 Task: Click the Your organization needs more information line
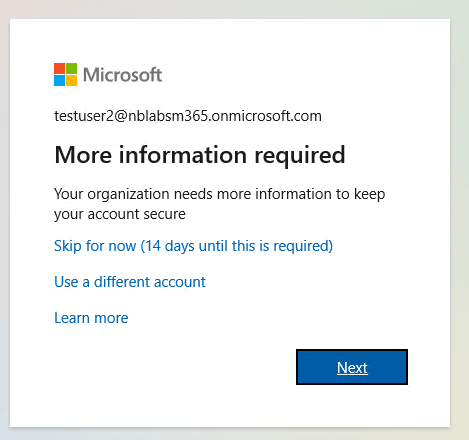pyautogui.click(x=220, y=194)
